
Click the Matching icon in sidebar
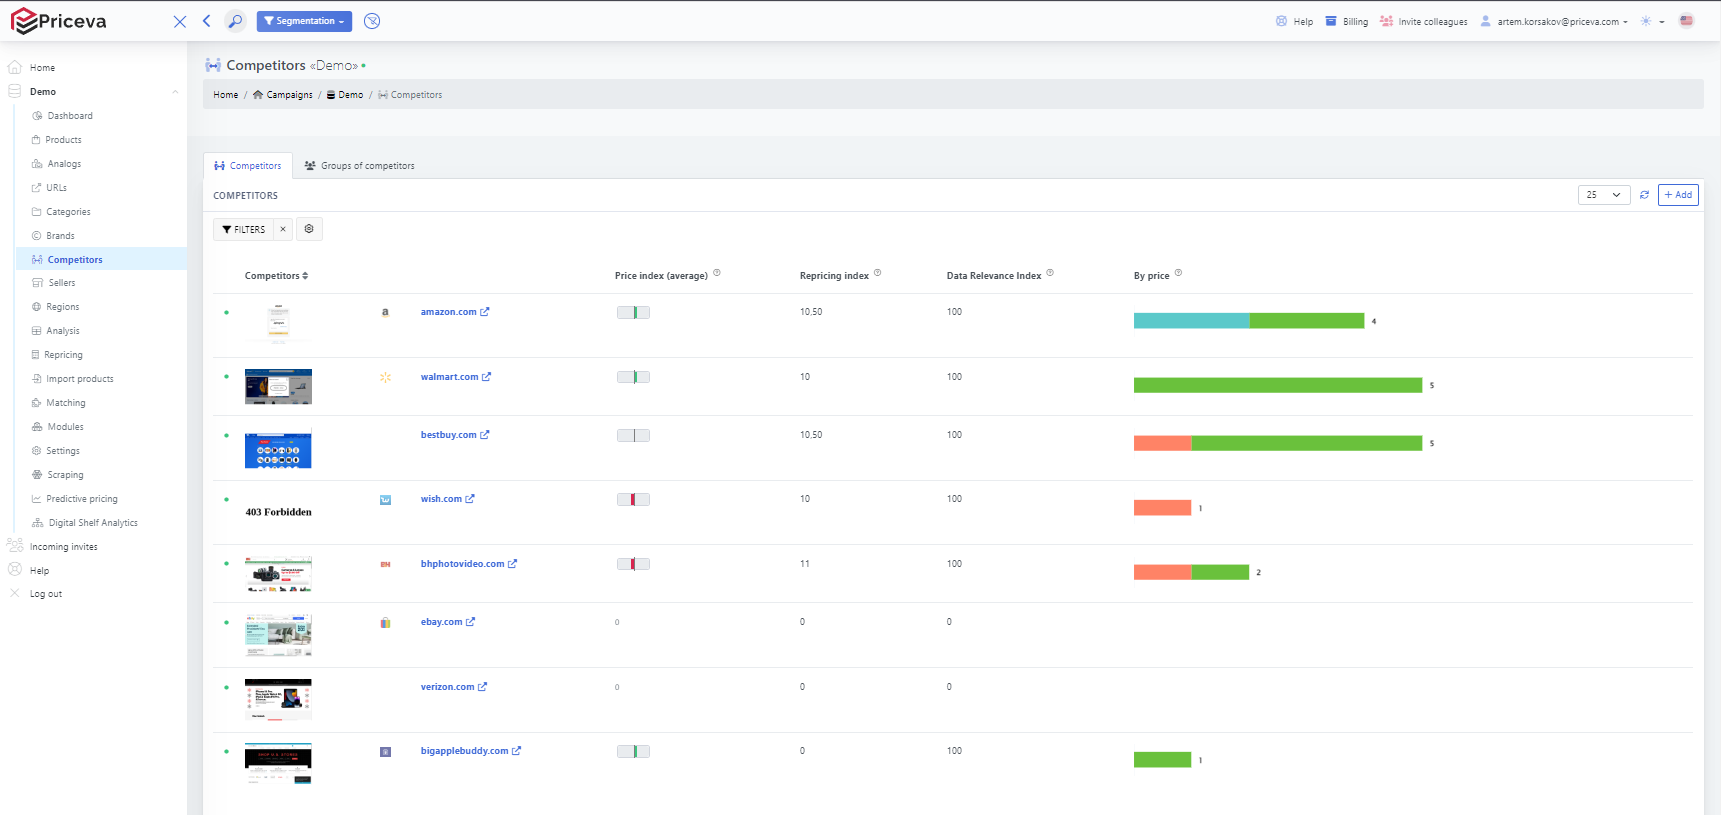[x=37, y=403]
